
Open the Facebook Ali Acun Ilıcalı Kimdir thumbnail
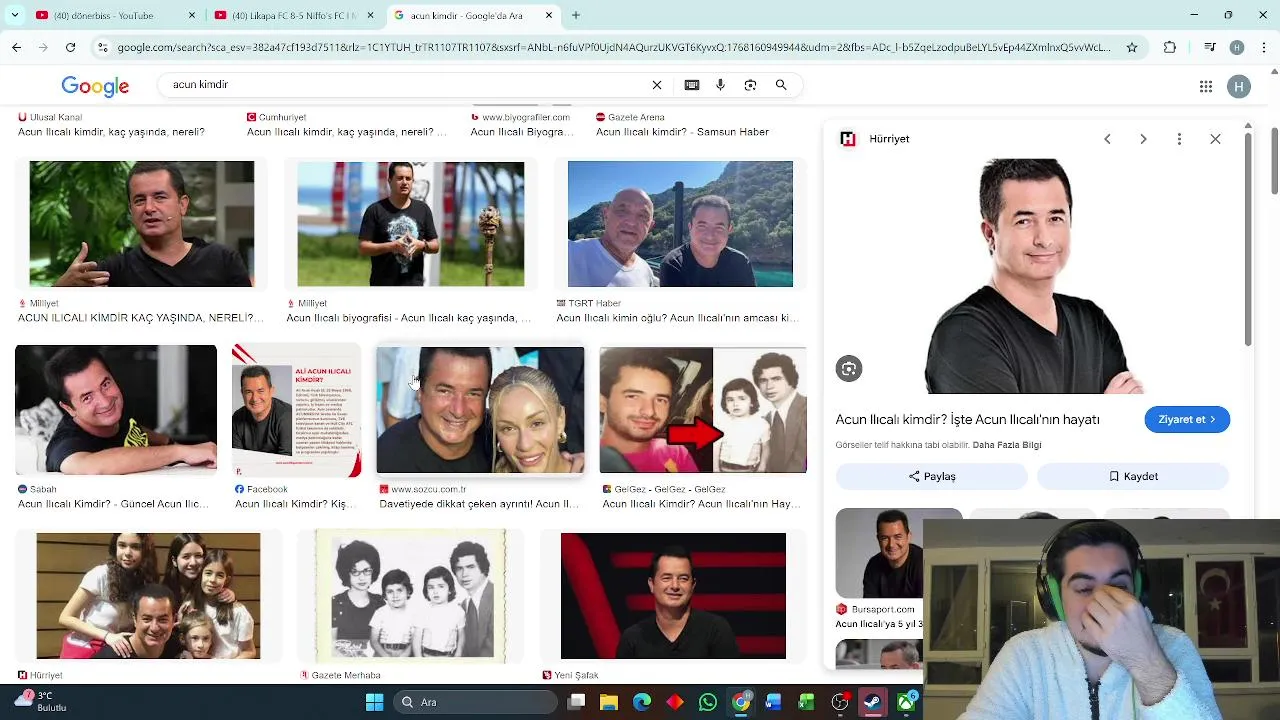coord(297,409)
